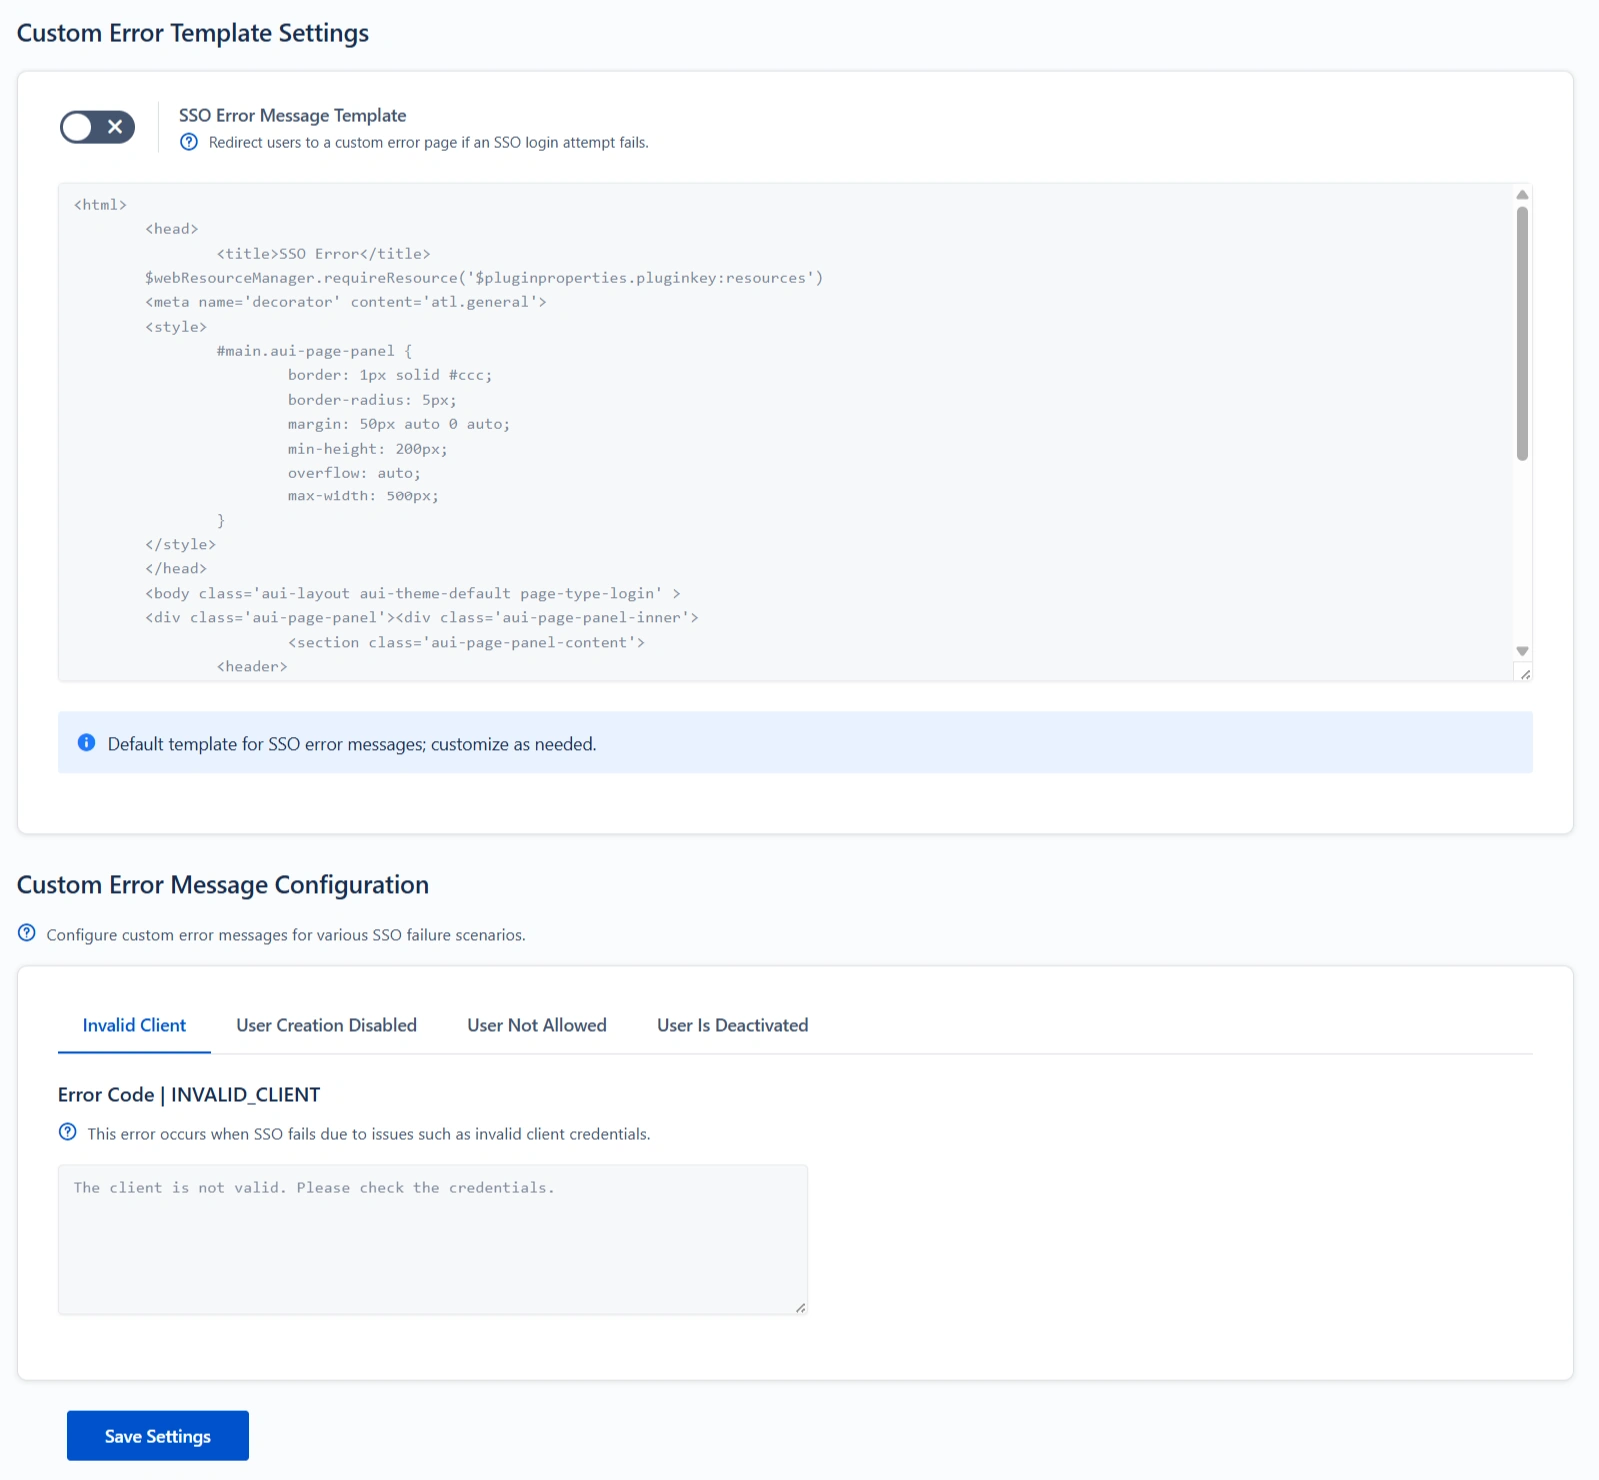The width and height of the screenshot is (1599, 1480).
Task: Go to the User Is Deactivated tab
Action: (x=733, y=1025)
